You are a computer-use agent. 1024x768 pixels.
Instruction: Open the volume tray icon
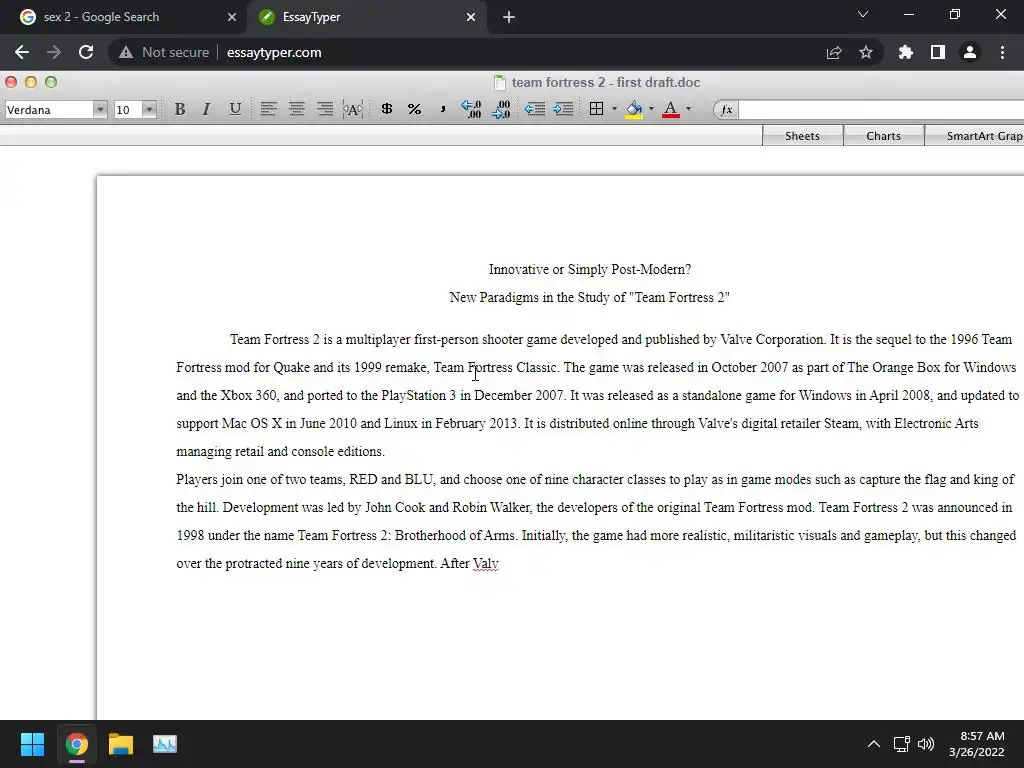[x=925, y=744]
